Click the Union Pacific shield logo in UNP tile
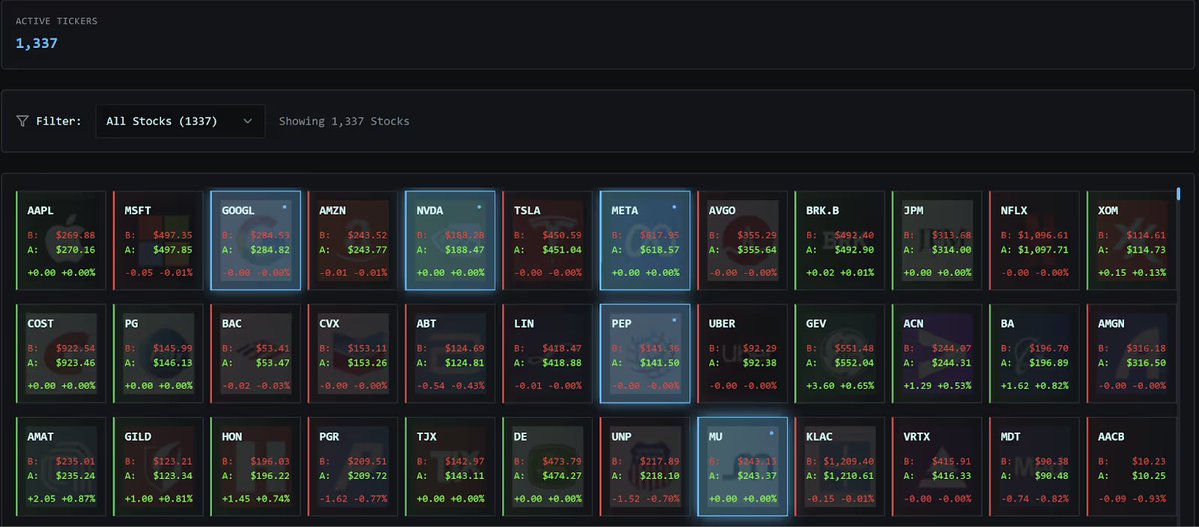Image resolution: width=1199 pixels, height=527 pixels. 646,467
